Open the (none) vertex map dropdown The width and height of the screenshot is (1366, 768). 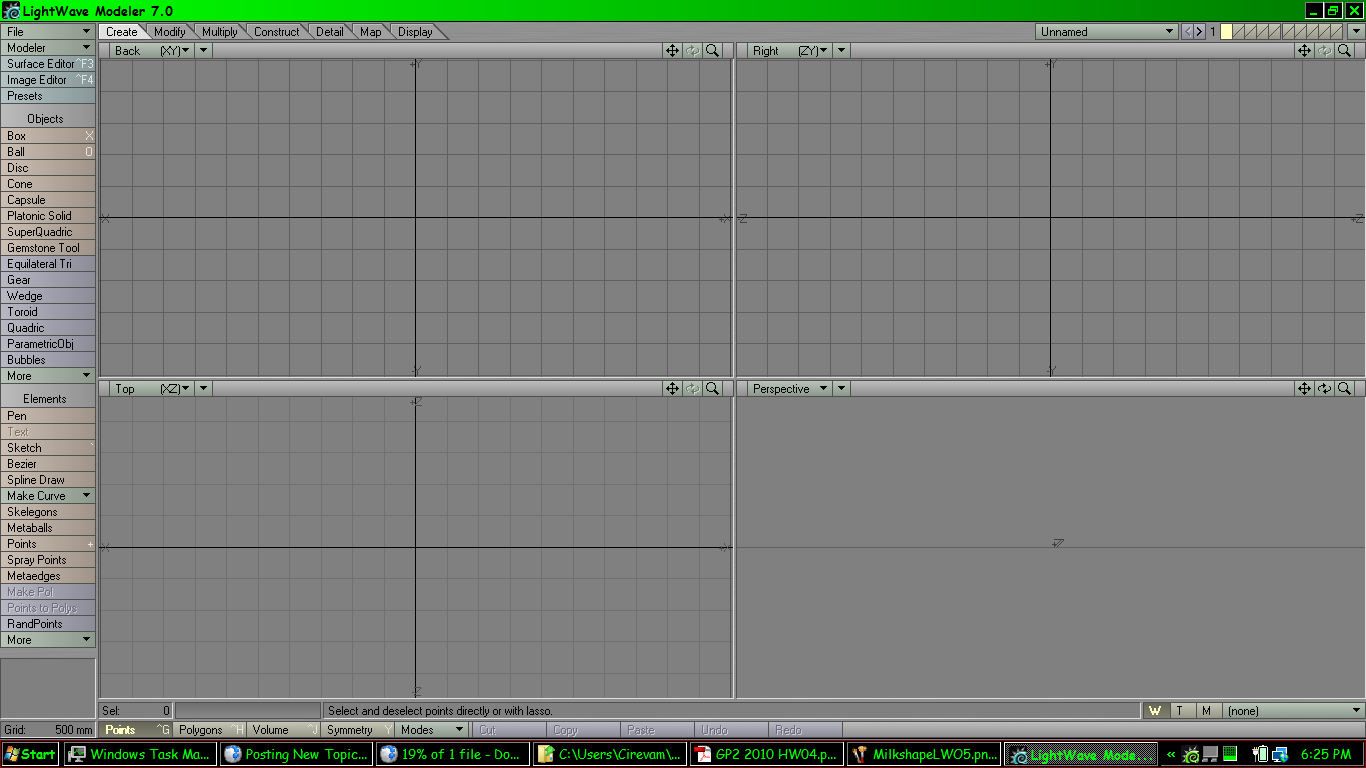pos(1293,711)
